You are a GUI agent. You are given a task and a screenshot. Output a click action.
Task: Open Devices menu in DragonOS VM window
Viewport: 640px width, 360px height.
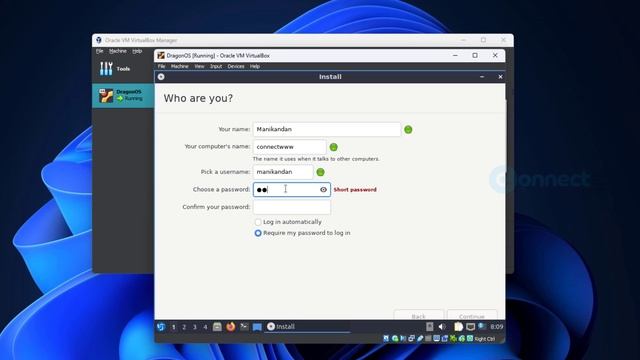[x=236, y=66]
